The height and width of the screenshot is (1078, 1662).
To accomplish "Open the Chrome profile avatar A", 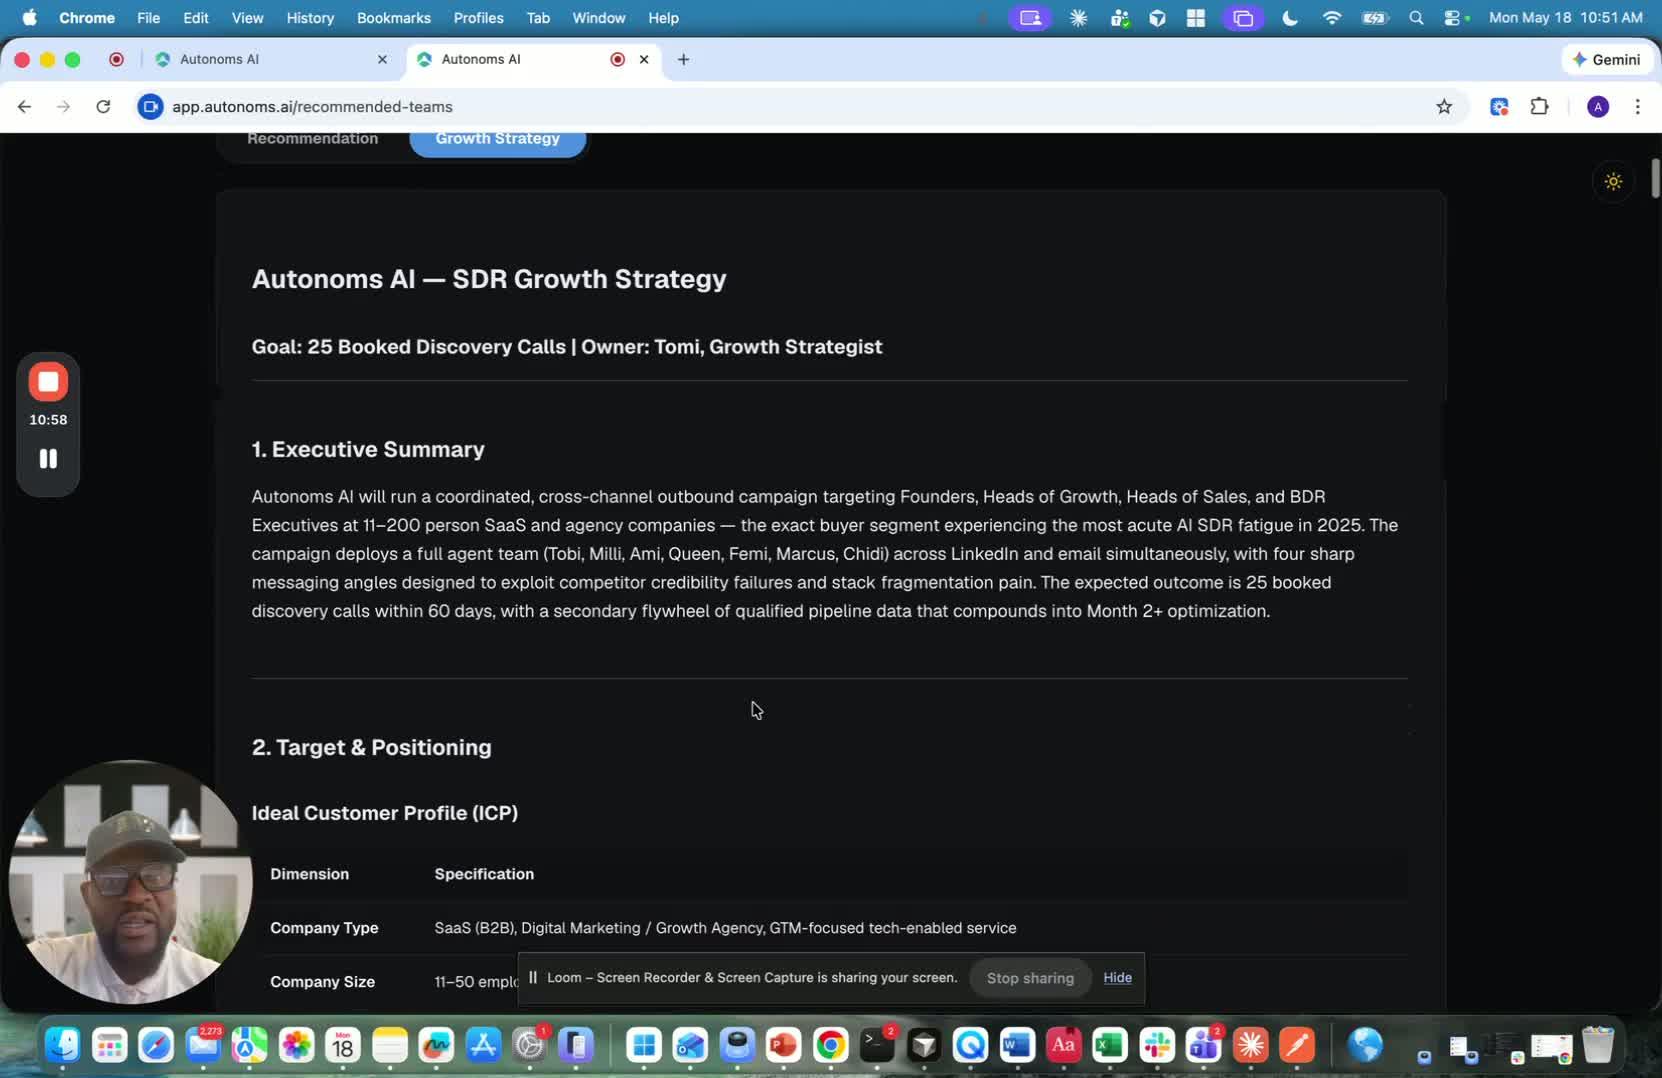I will pyautogui.click(x=1598, y=107).
